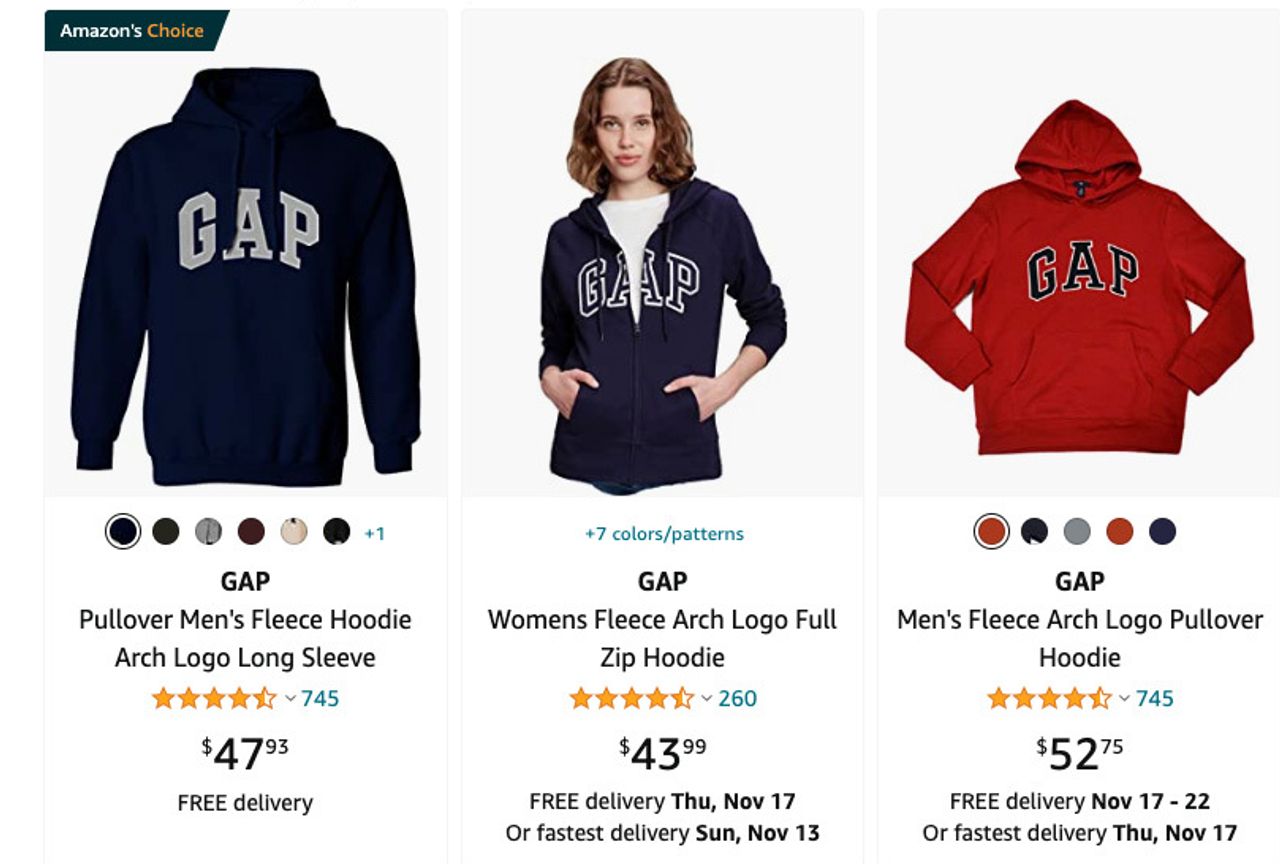Choose gray swatch under the navy pullover hoodie
1280x864 pixels.
(x=208, y=532)
